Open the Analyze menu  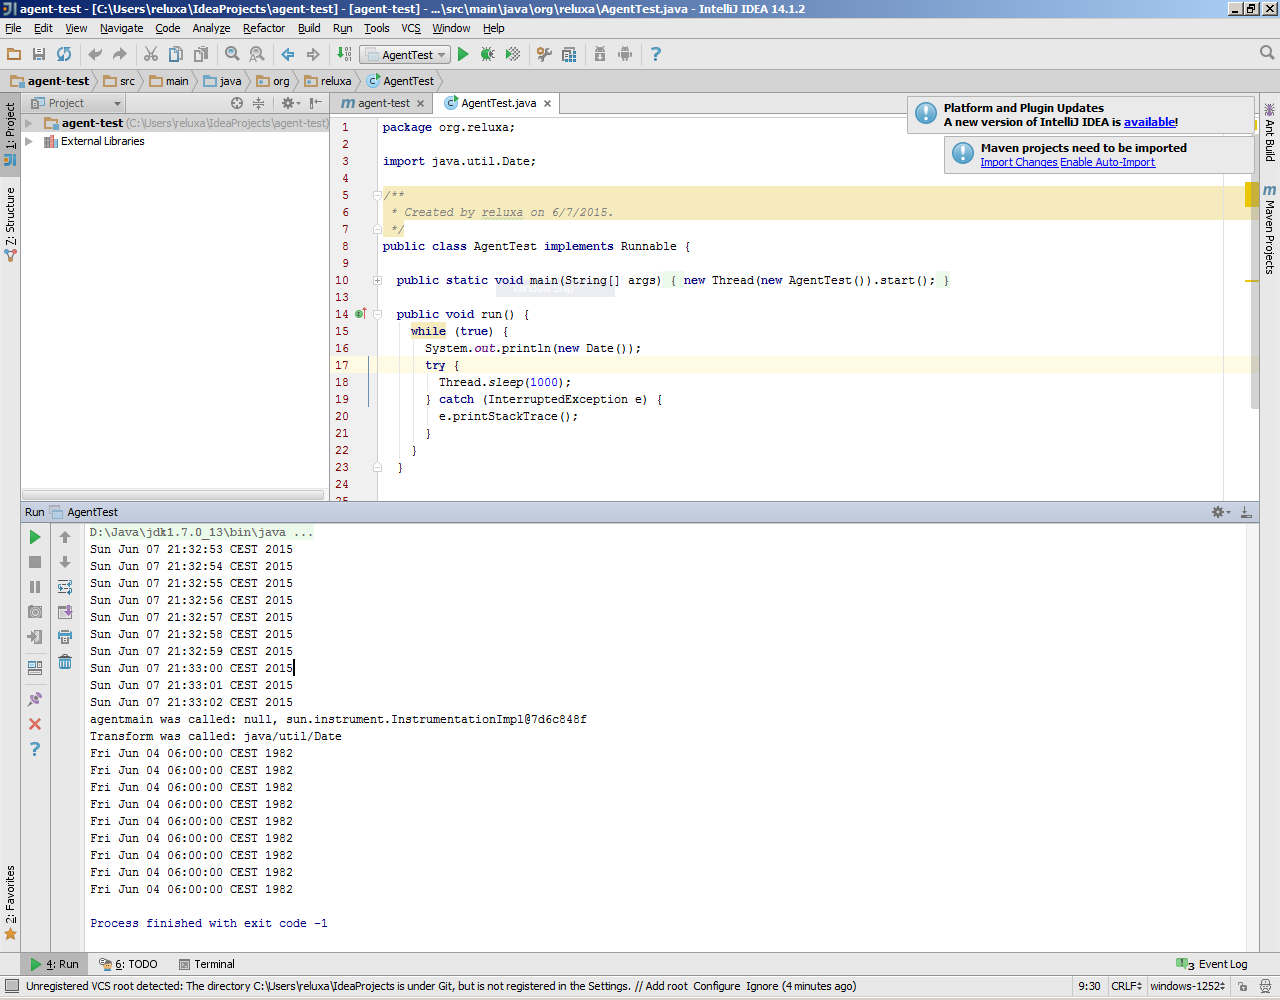pyautogui.click(x=211, y=28)
